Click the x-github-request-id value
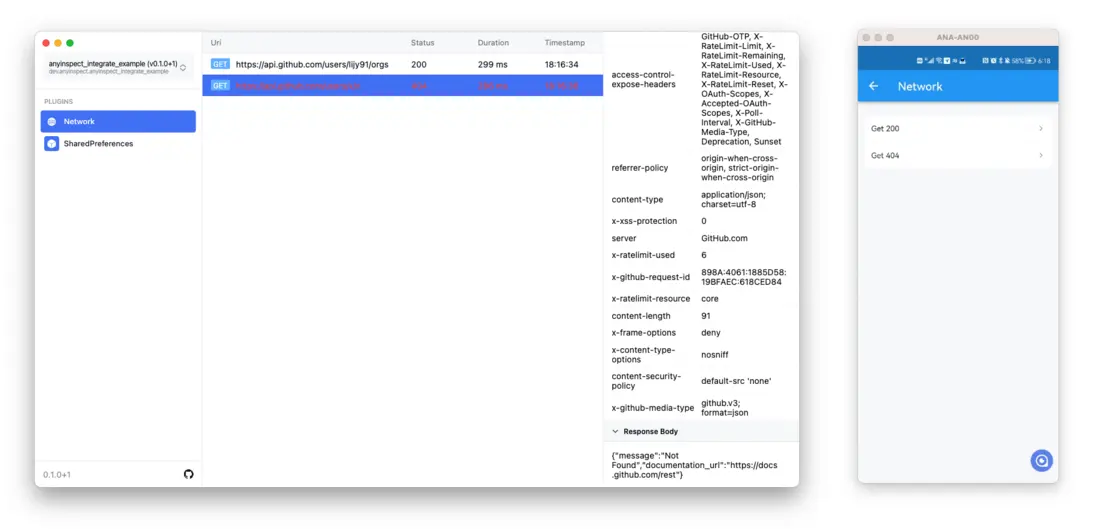 click(x=744, y=277)
